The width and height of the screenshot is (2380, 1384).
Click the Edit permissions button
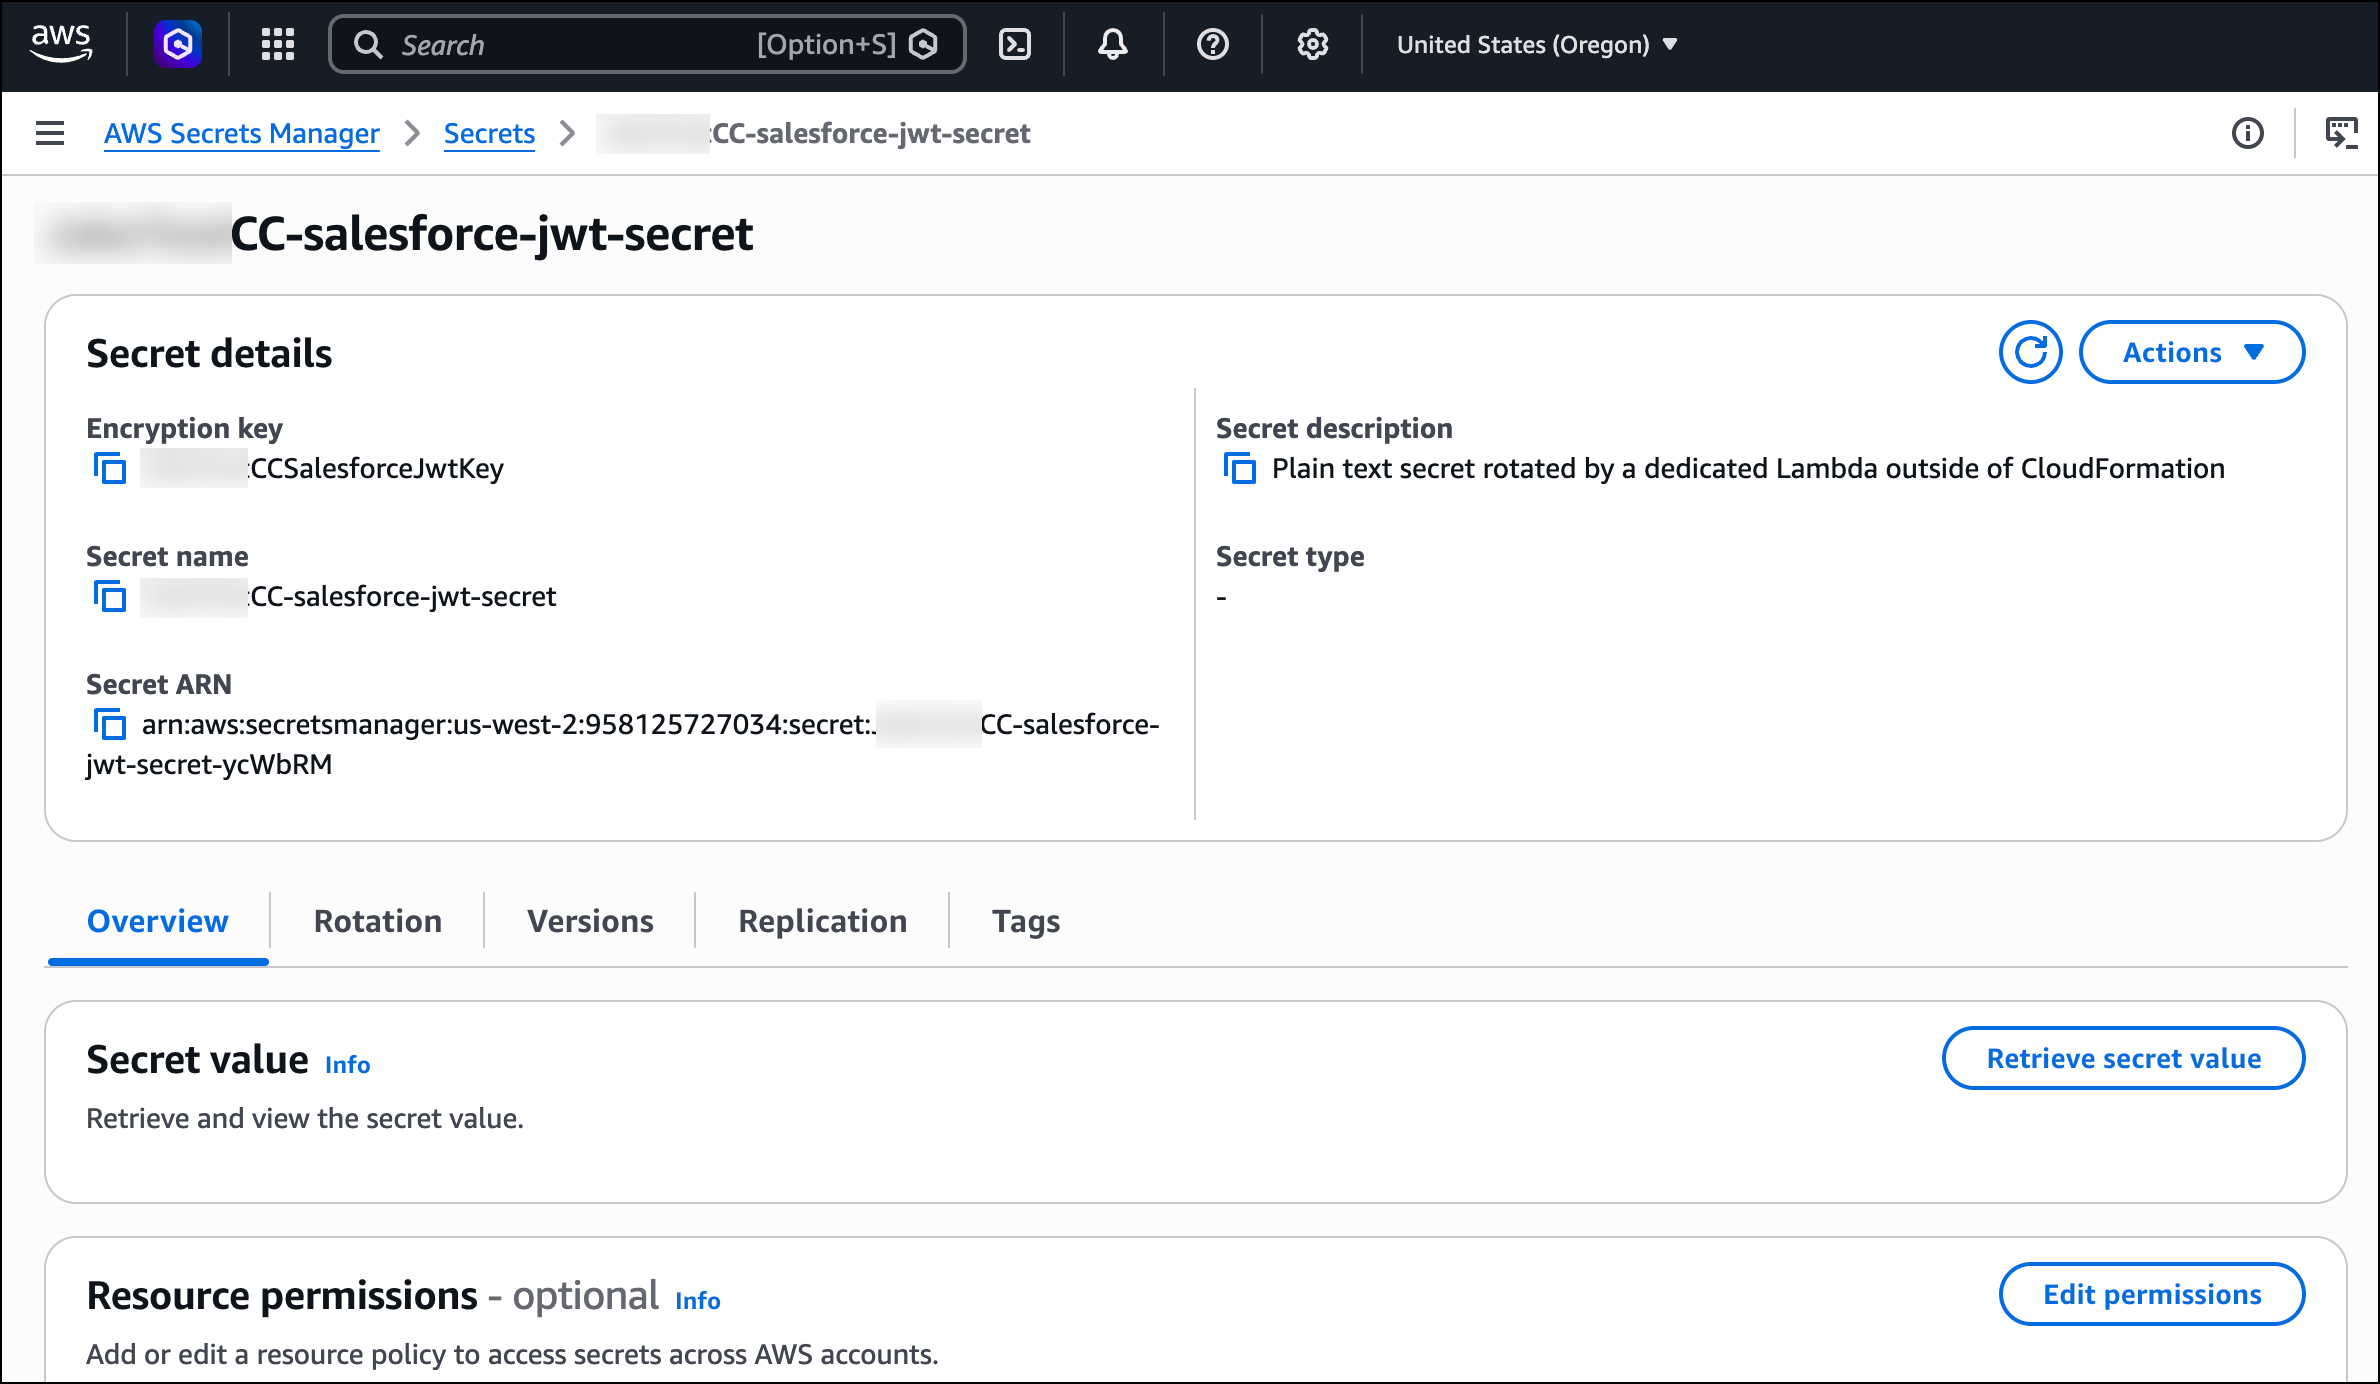point(2152,1294)
